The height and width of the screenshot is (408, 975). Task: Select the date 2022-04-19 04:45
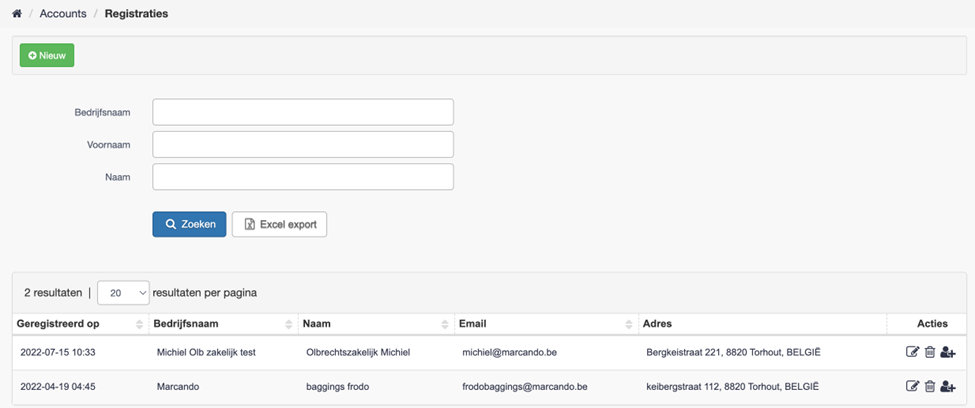[58, 387]
